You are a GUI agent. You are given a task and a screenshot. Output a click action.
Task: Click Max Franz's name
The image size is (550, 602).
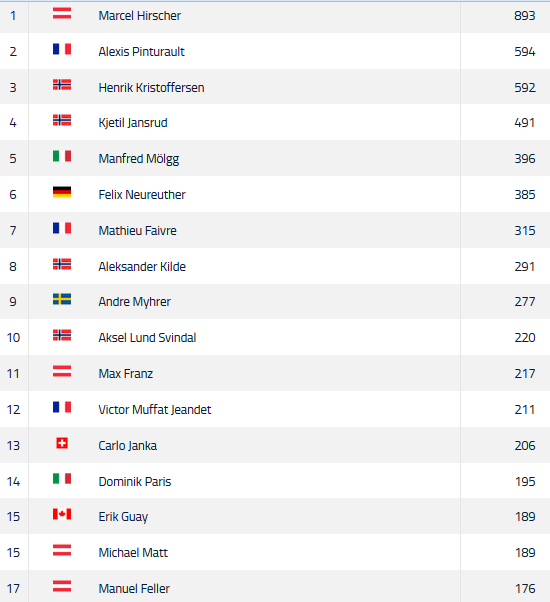click(126, 374)
